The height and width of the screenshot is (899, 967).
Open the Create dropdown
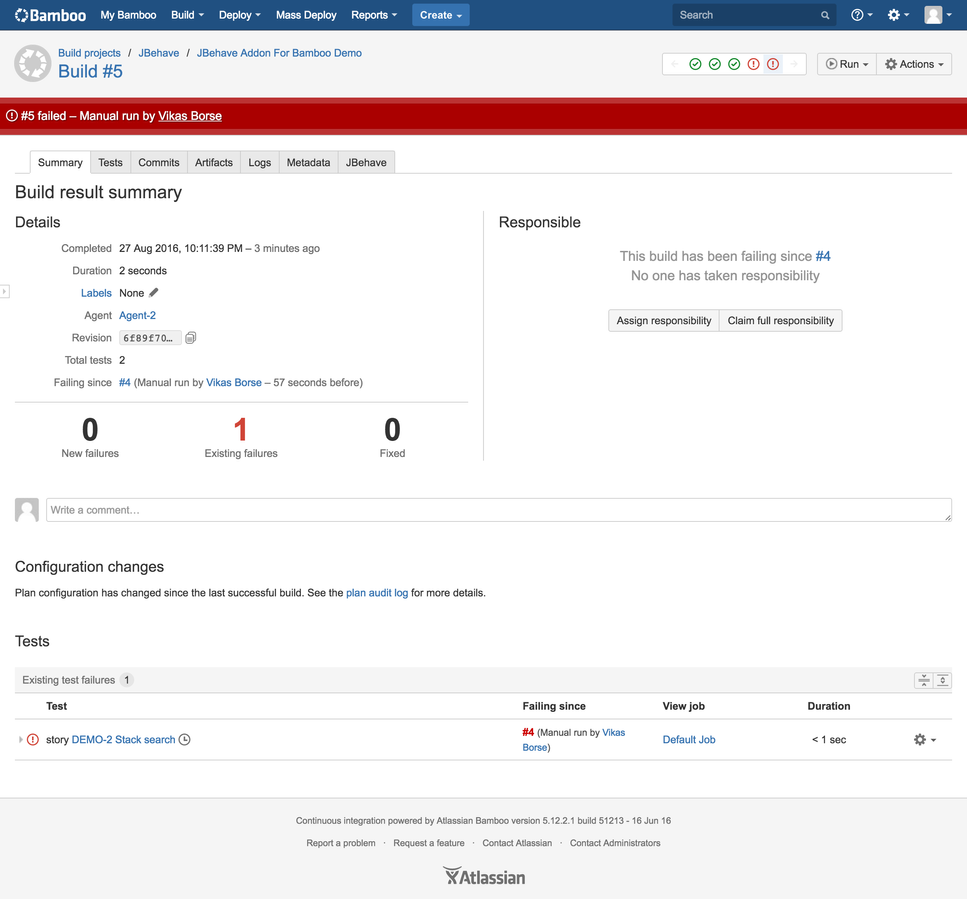pos(441,15)
